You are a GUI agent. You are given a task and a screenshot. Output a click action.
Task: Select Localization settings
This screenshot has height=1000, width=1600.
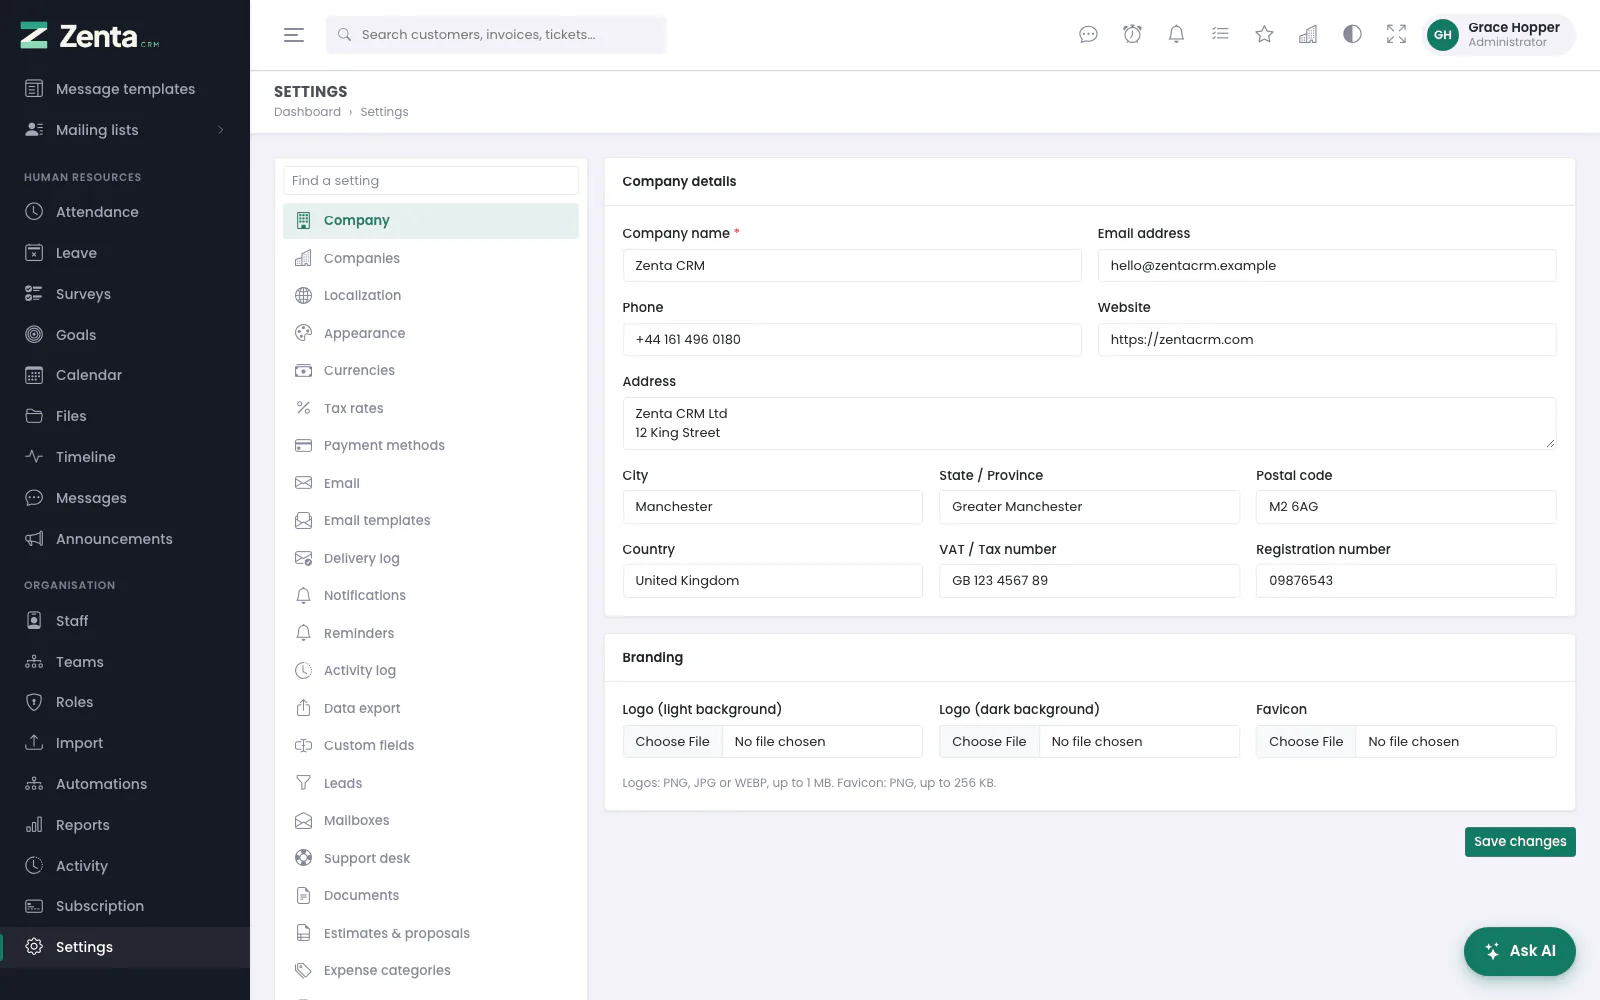click(x=431, y=296)
